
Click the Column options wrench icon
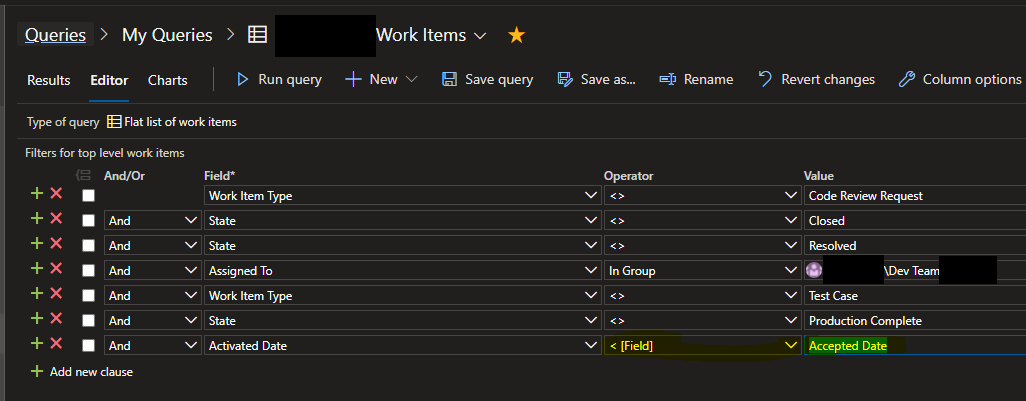[x=907, y=79]
